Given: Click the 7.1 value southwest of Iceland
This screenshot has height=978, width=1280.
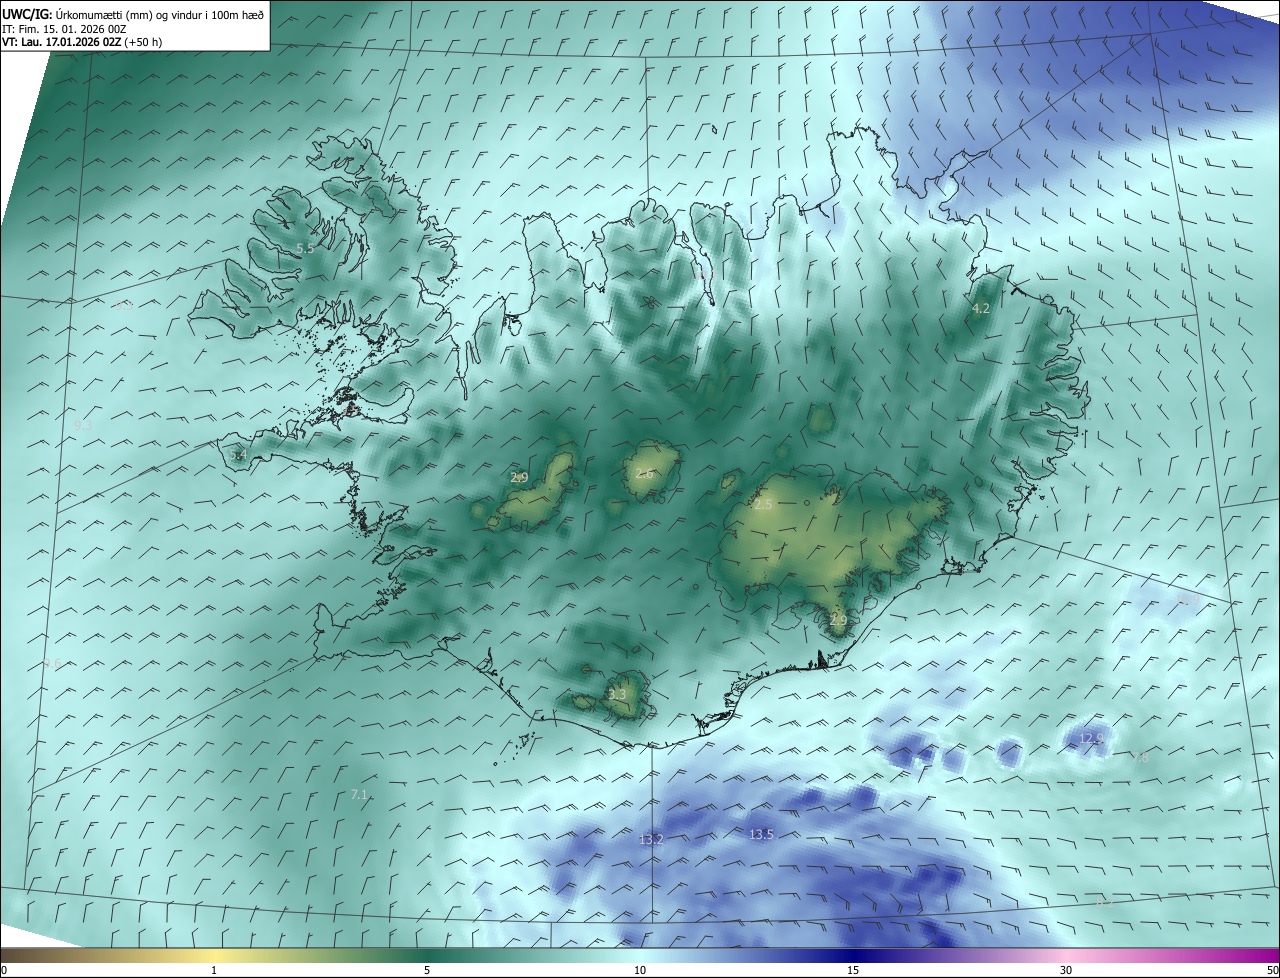Looking at the screenshot, I should [x=359, y=795].
